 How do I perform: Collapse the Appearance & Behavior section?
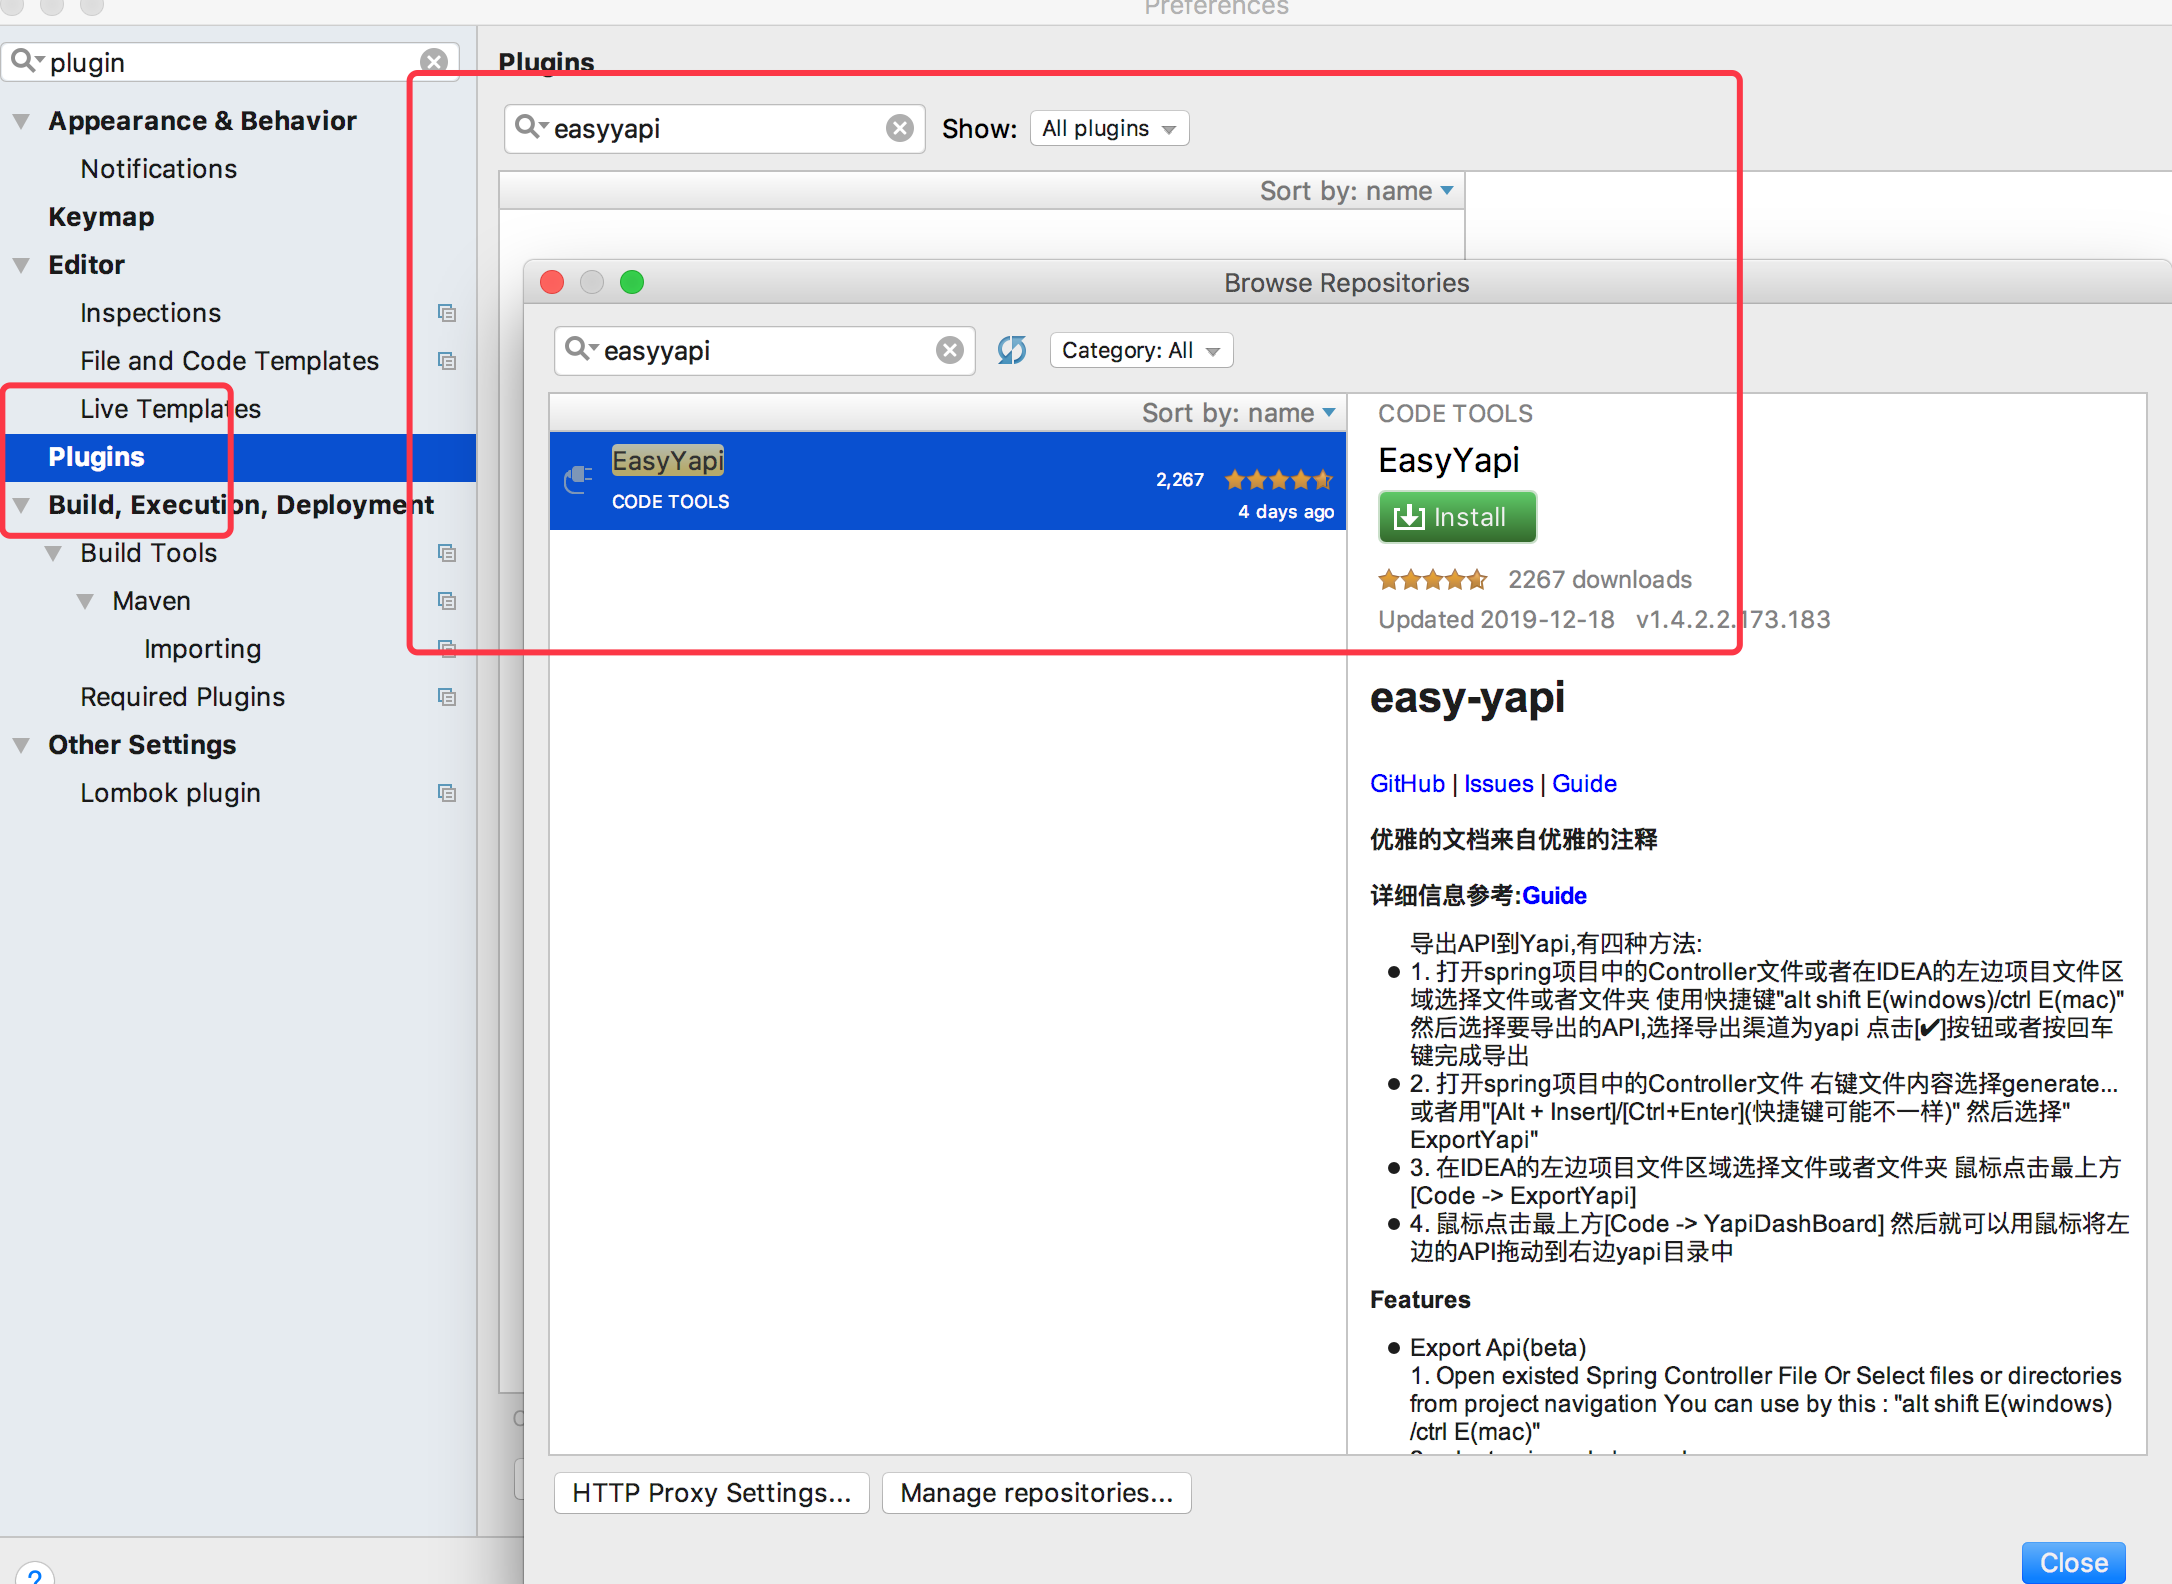pos(21,121)
